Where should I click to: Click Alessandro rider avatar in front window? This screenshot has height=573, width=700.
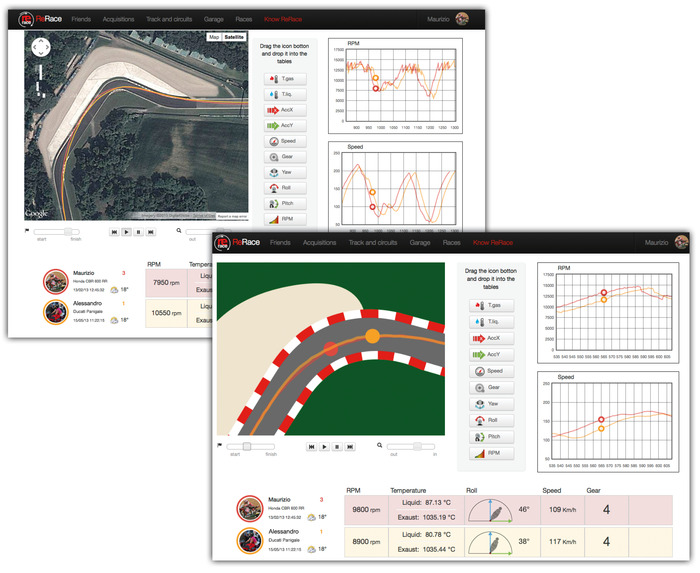(x=250, y=541)
